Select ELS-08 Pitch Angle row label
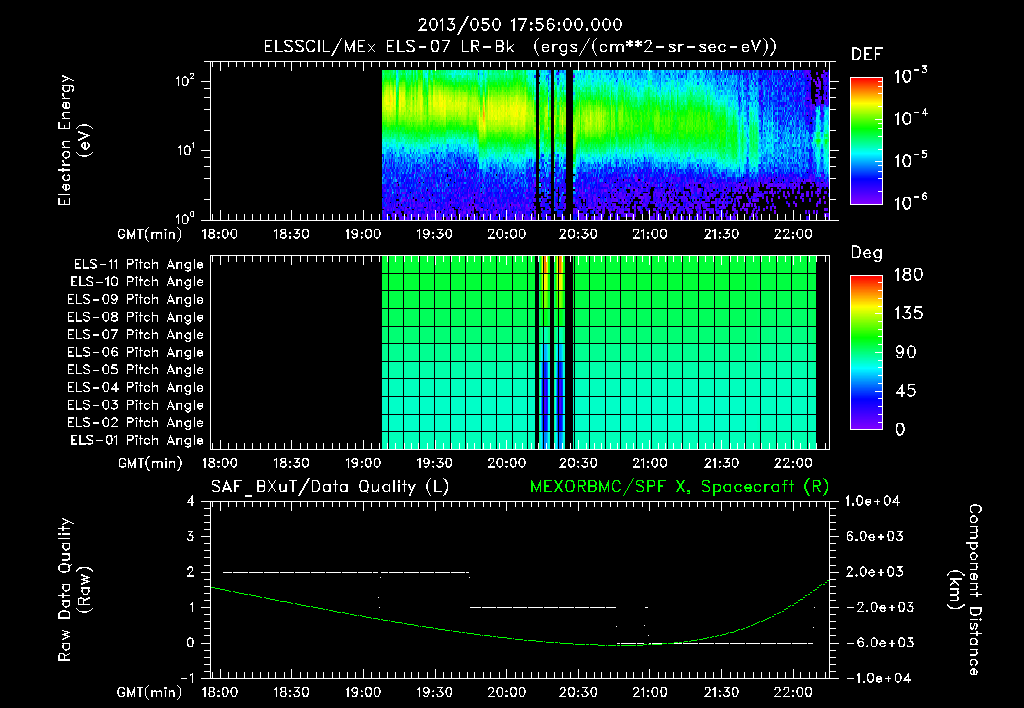1024x708 pixels. coord(136,317)
